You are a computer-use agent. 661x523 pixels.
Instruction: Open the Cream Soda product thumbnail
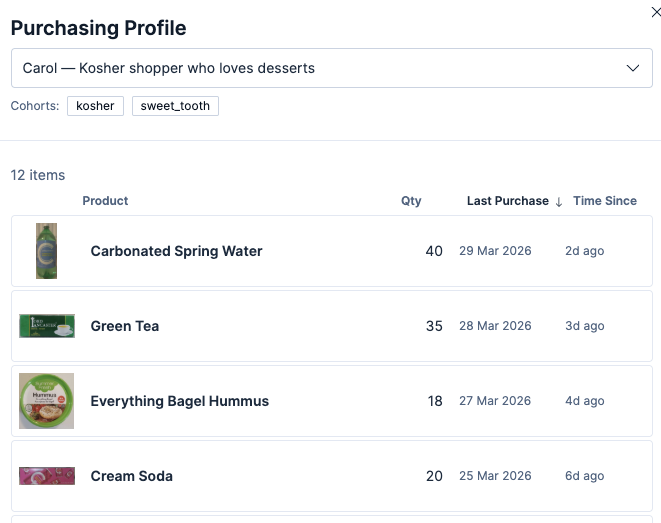47,476
